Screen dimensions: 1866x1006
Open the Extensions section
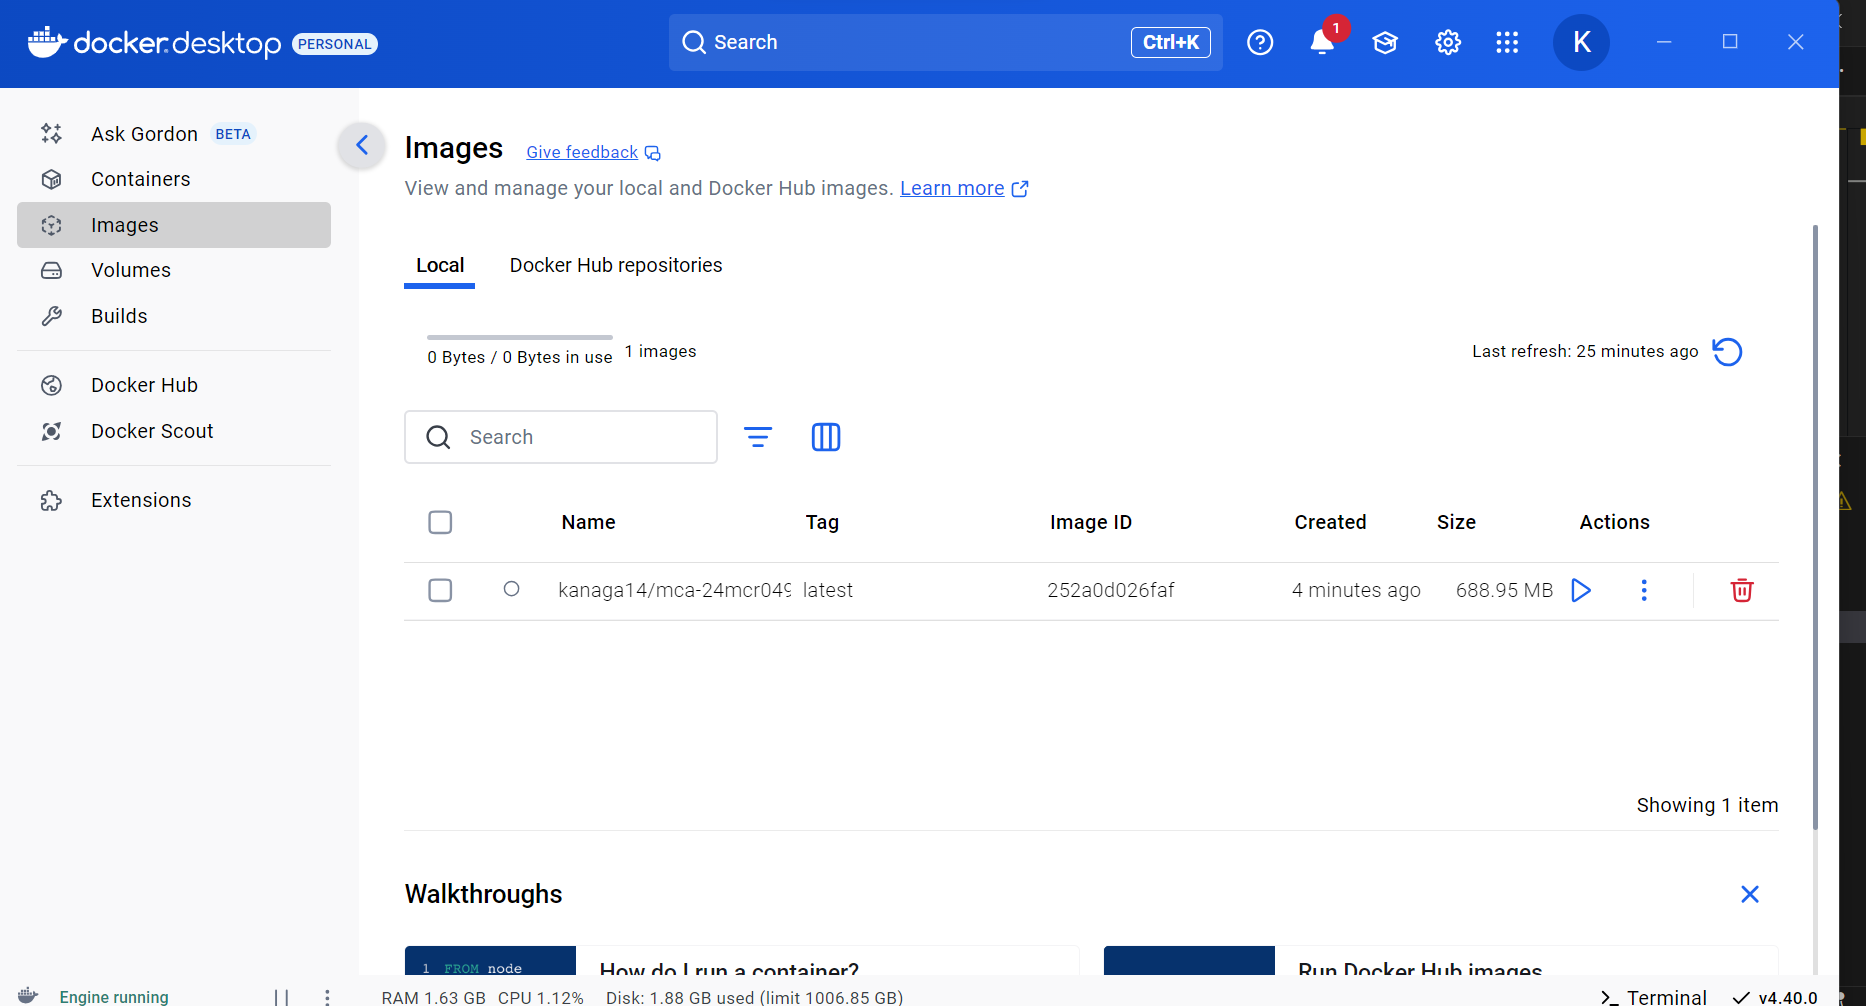(173, 500)
